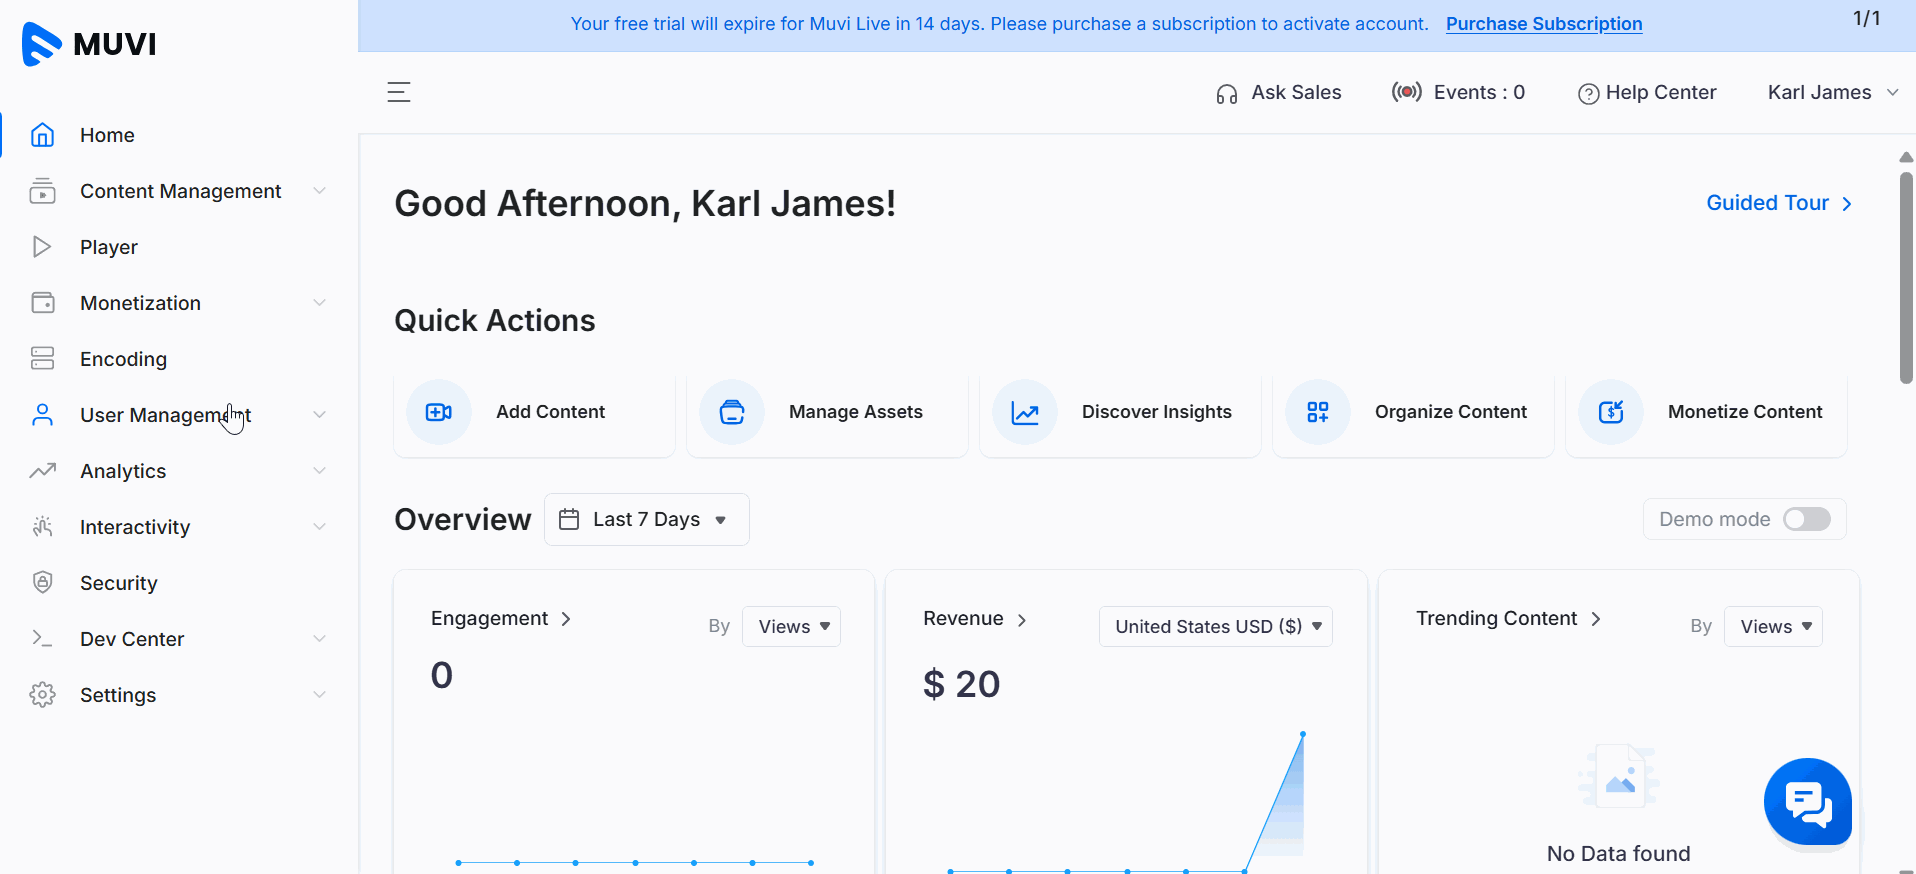Open the Engagement details link
1916x874 pixels.
(501, 619)
